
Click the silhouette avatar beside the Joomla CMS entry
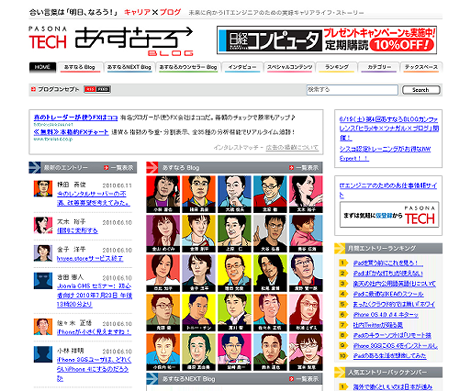43,281
